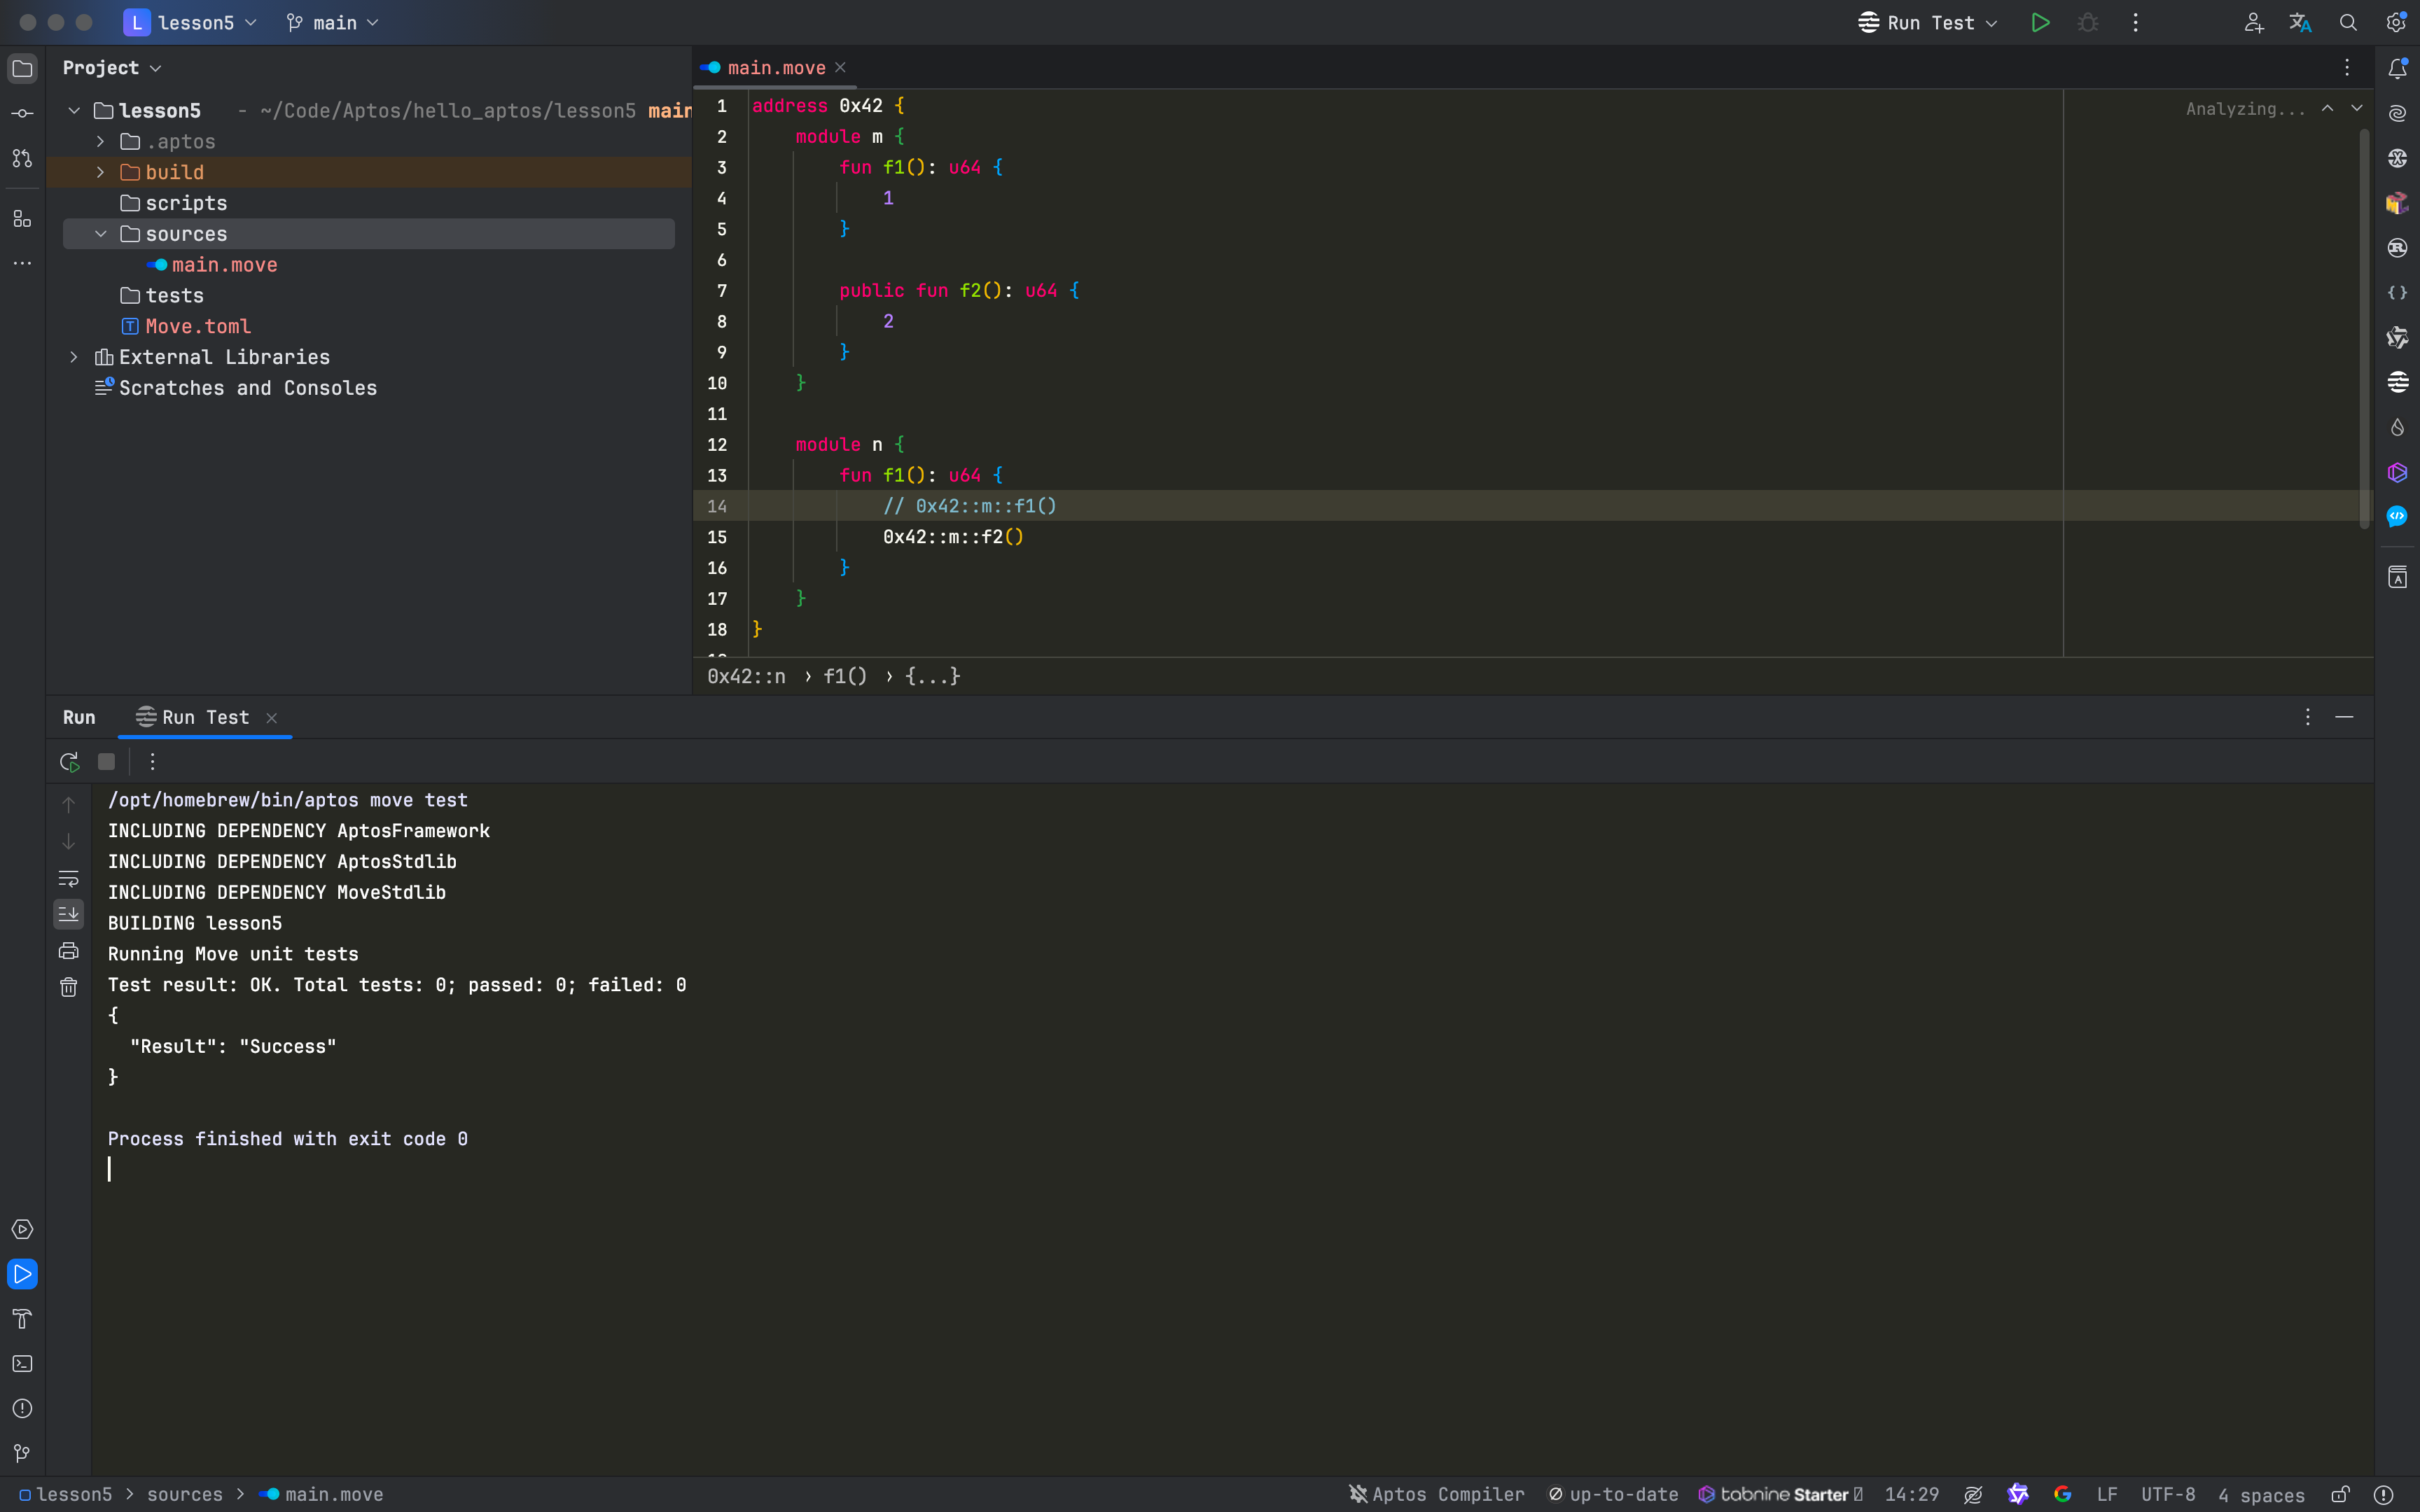Select the tests folder

tap(162, 295)
